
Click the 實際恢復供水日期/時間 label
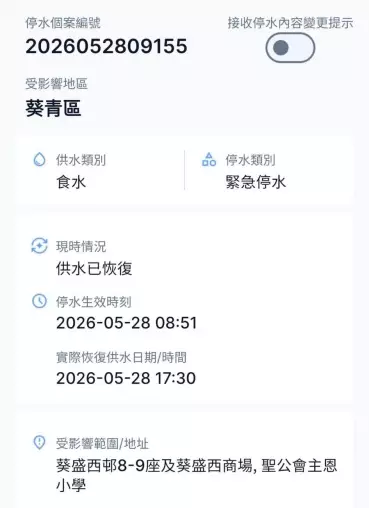click(121, 357)
